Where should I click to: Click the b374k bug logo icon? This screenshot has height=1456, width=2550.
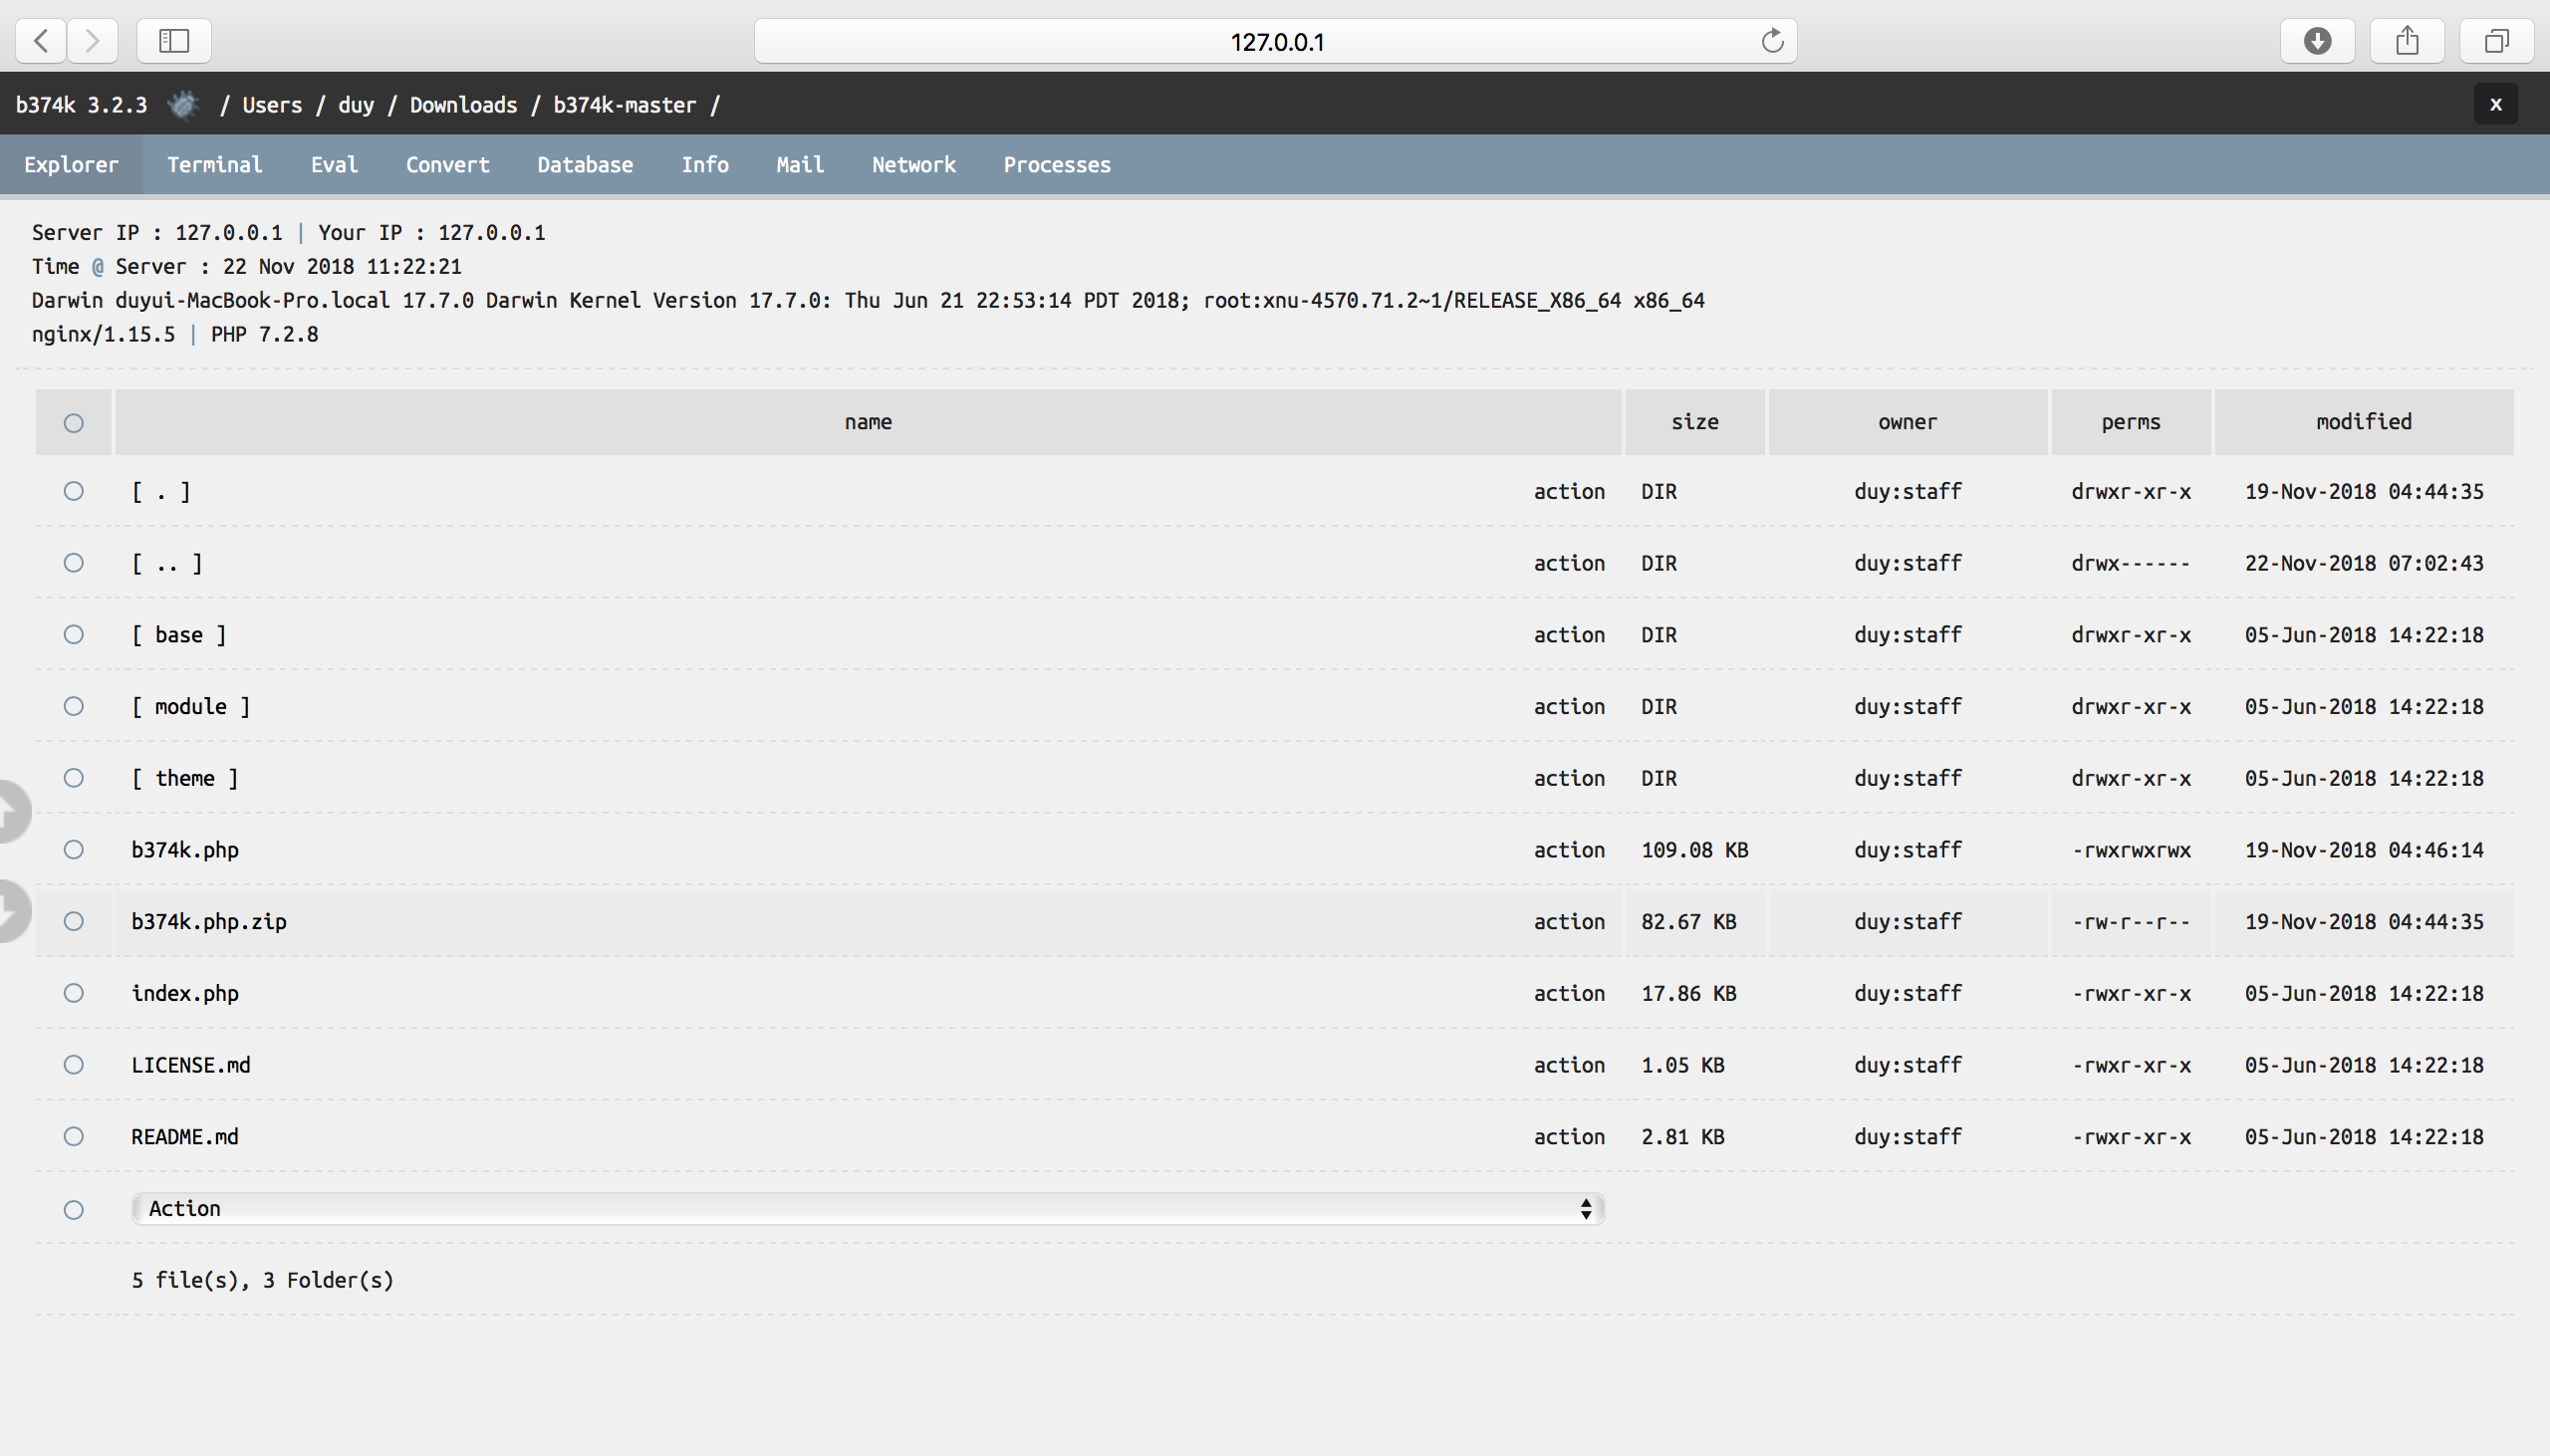[x=184, y=104]
